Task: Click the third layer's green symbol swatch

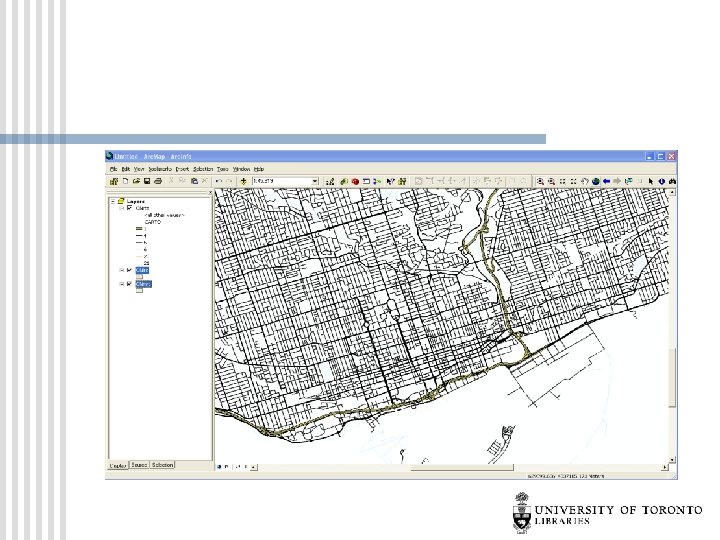Action: point(139,290)
